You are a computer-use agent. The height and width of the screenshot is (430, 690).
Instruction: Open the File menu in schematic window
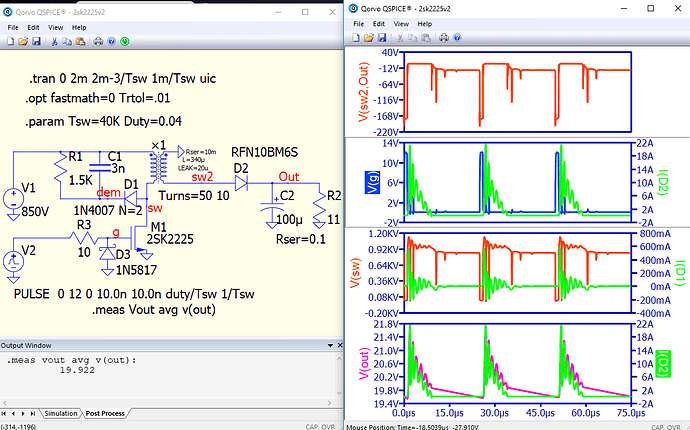(x=14, y=27)
